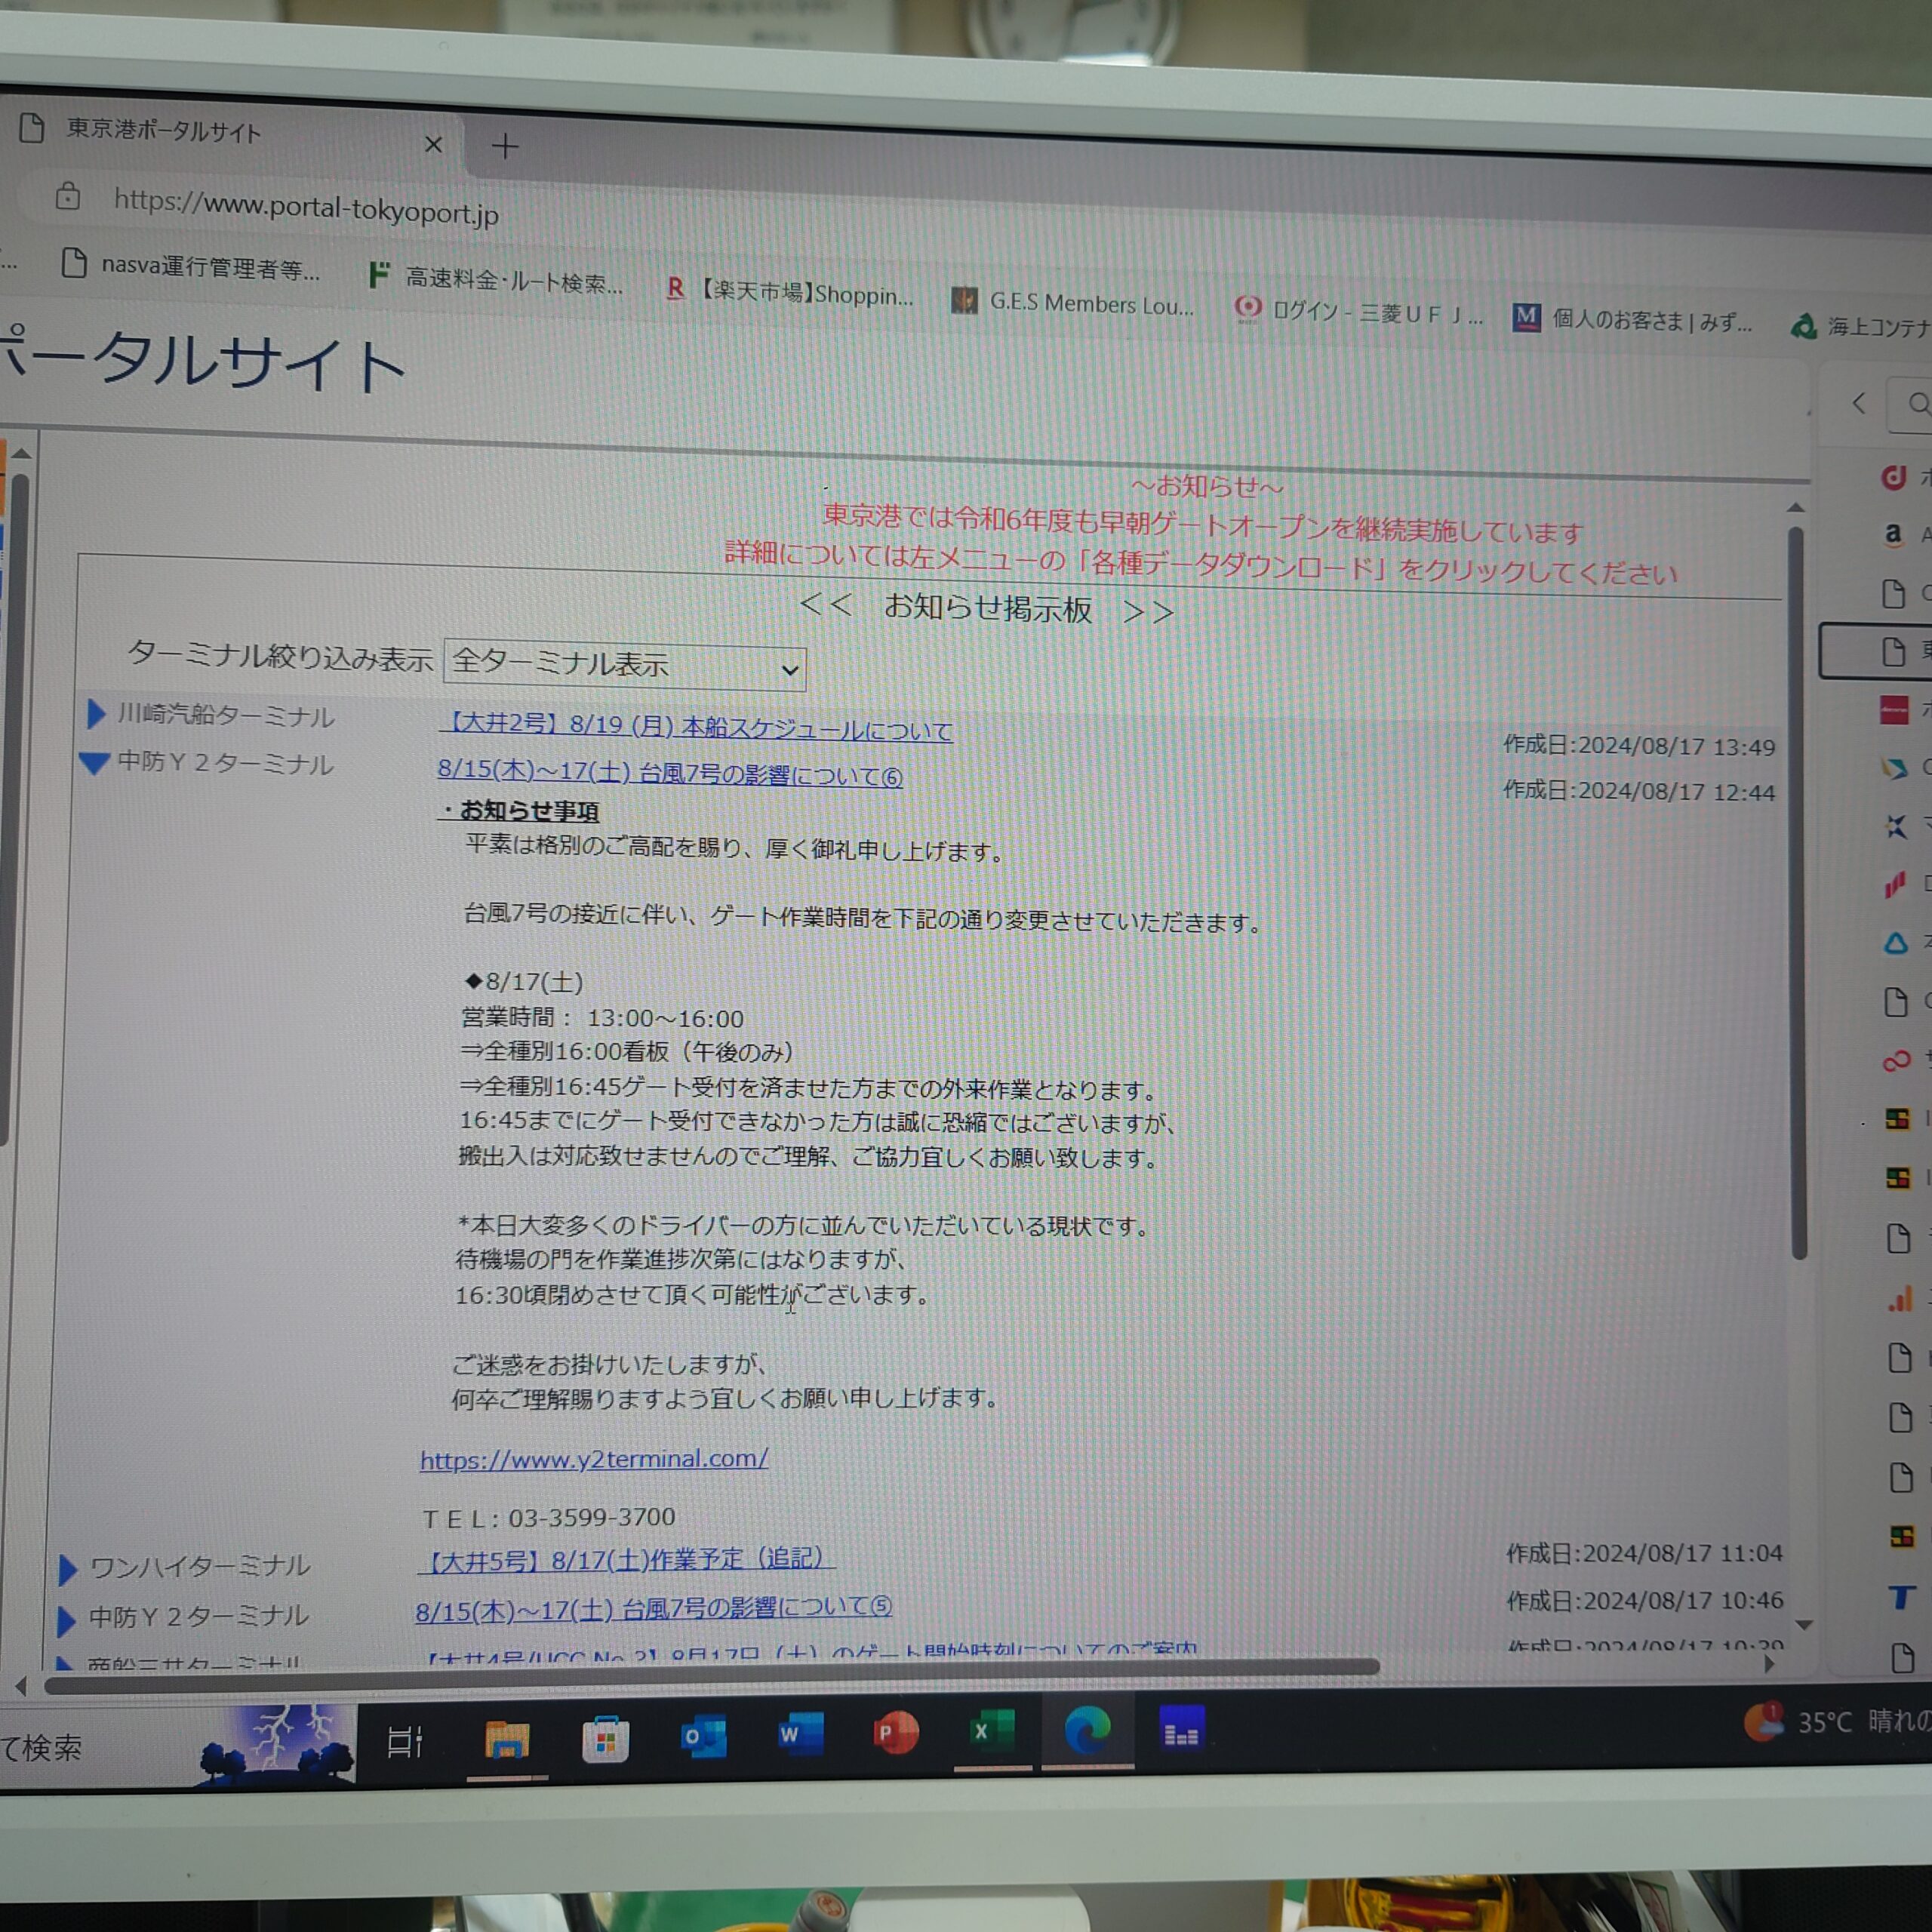Viewport: 1932px width, 1932px height.
Task: Open Excel from the taskbar
Action: coord(990,1732)
